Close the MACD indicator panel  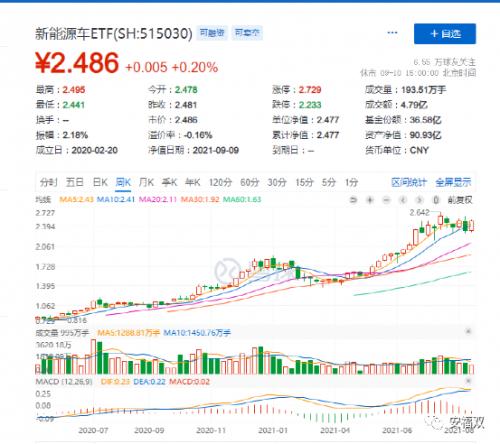468,381
